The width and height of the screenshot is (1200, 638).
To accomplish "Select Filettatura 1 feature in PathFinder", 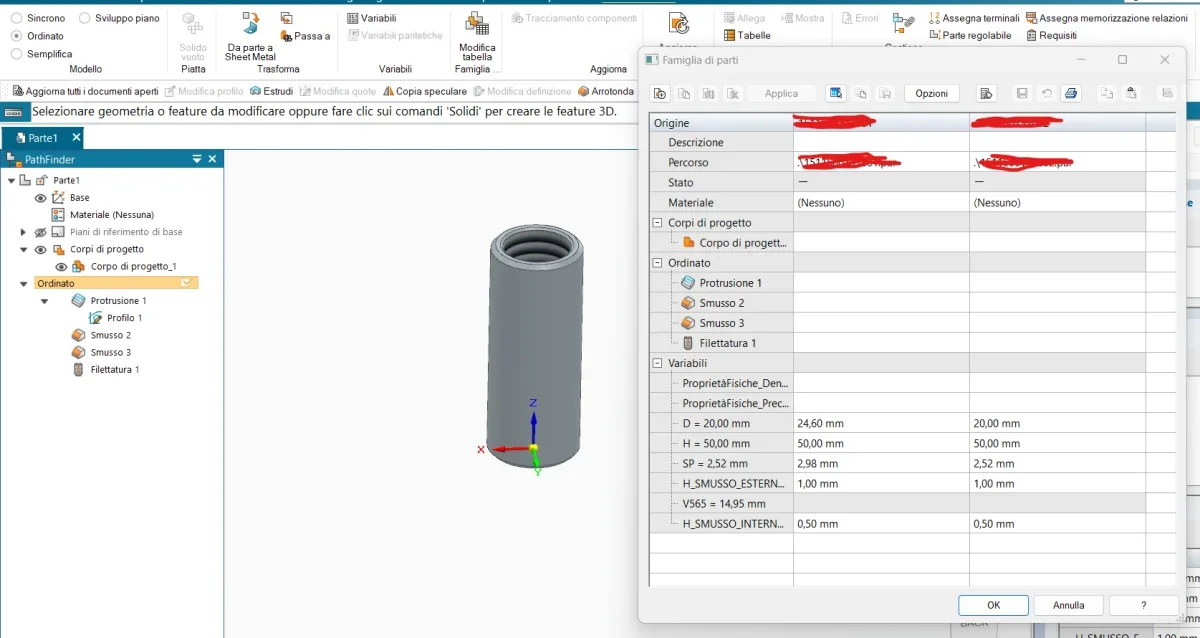I will coord(114,370).
